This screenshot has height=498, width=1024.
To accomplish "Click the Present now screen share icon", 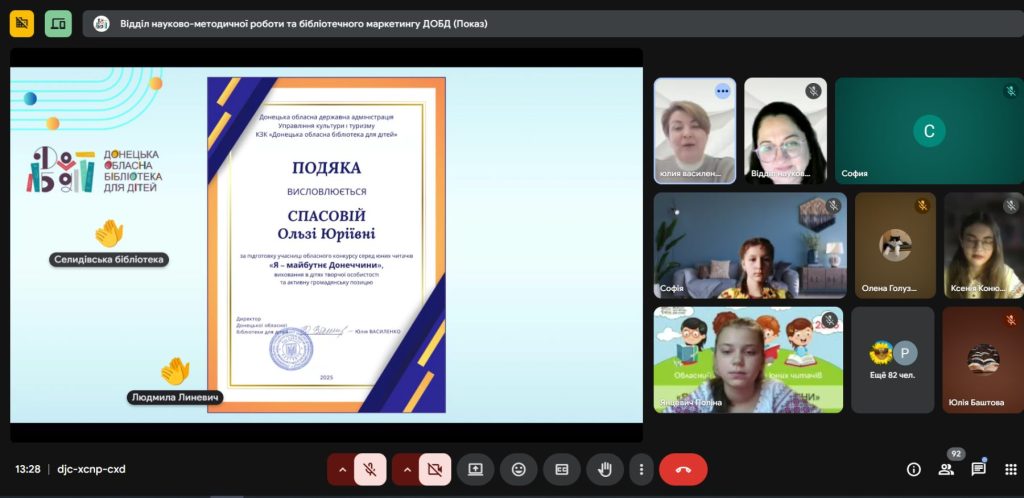I will 475,469.
